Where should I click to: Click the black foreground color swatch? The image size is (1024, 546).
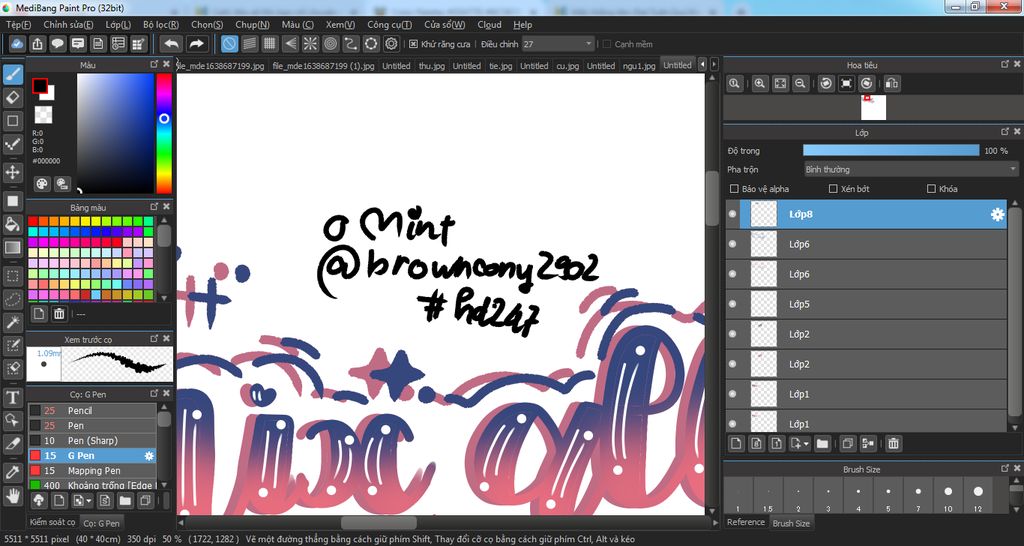pyautogui.click(x=40, y=86)
